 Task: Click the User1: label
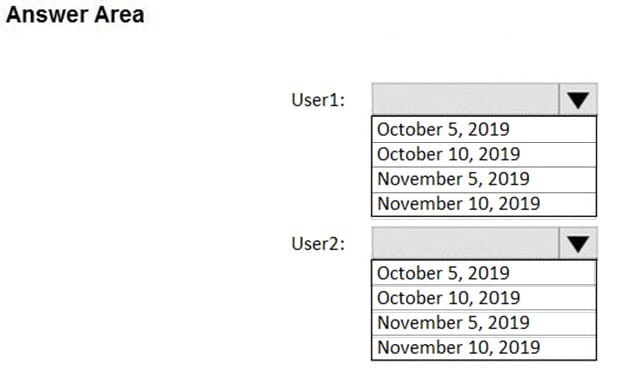point(318,100)
